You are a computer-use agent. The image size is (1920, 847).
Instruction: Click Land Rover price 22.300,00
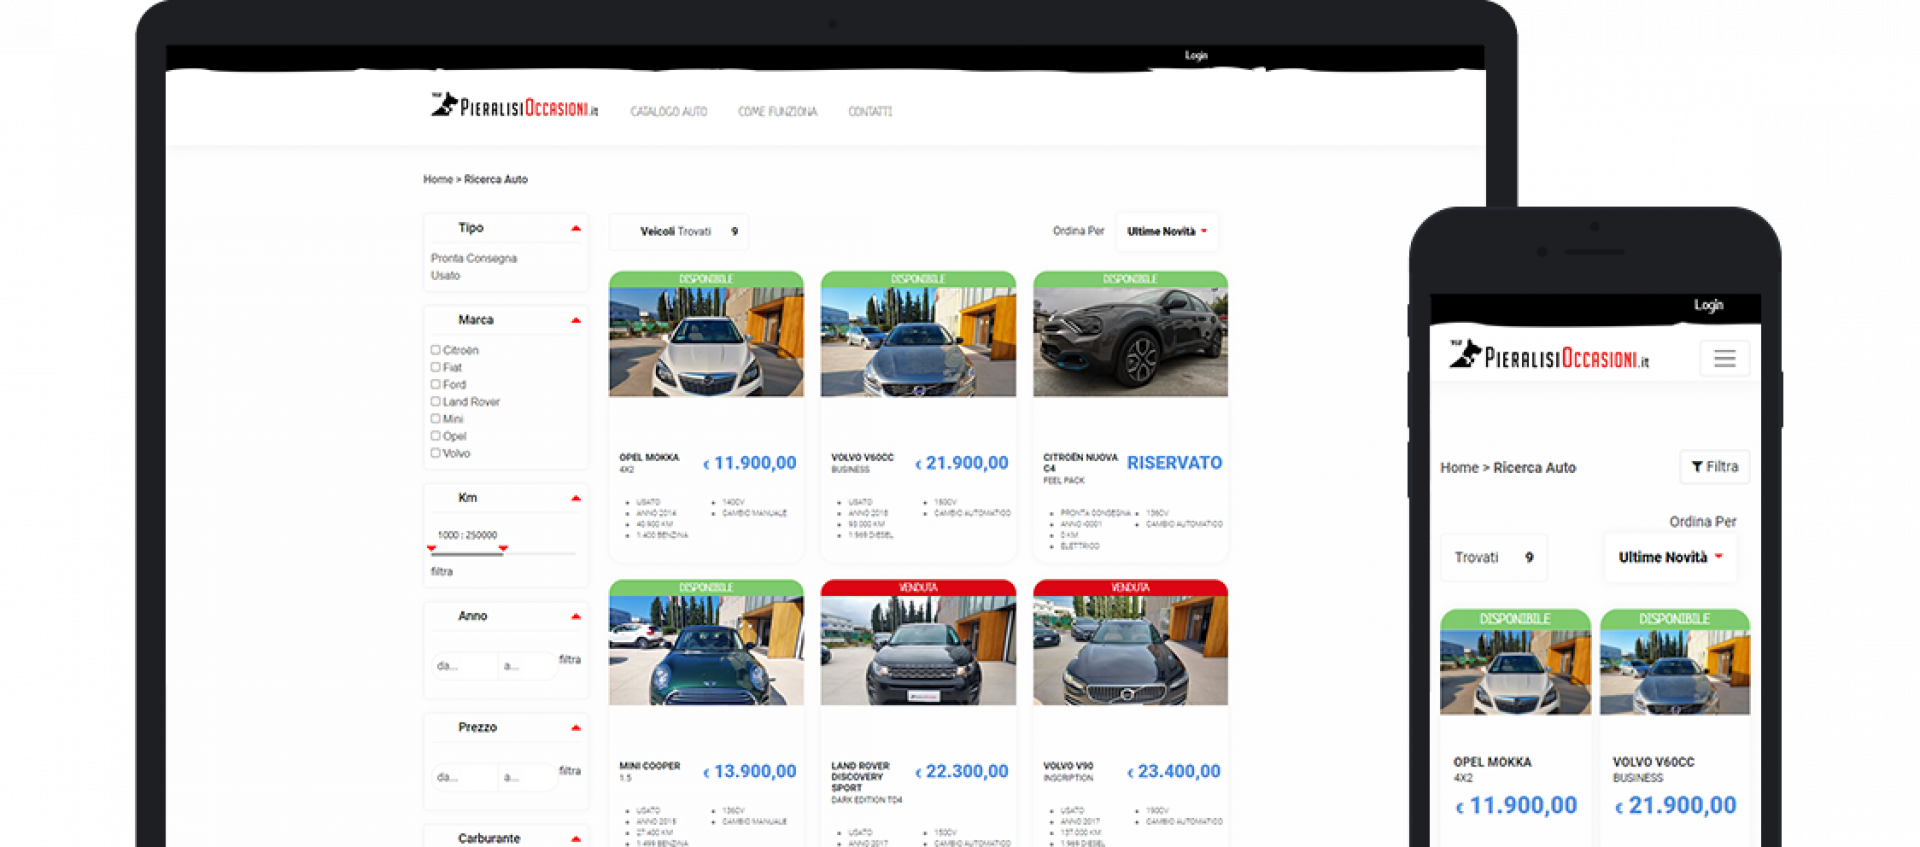962,772
